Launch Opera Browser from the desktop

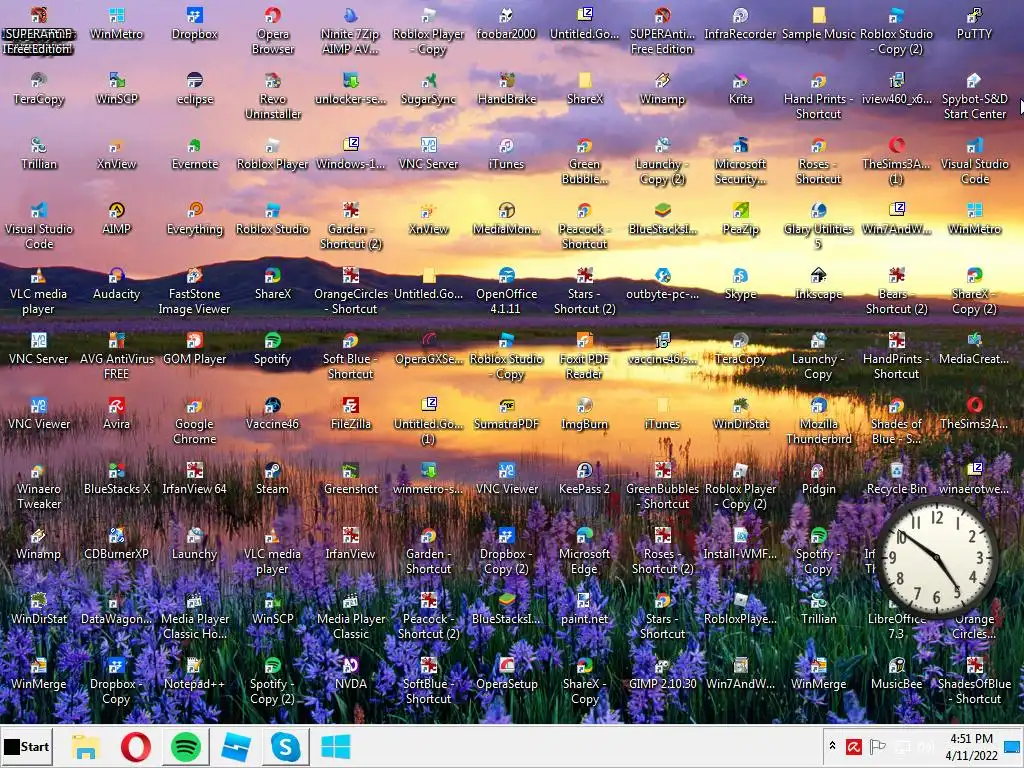click(272, 31)
